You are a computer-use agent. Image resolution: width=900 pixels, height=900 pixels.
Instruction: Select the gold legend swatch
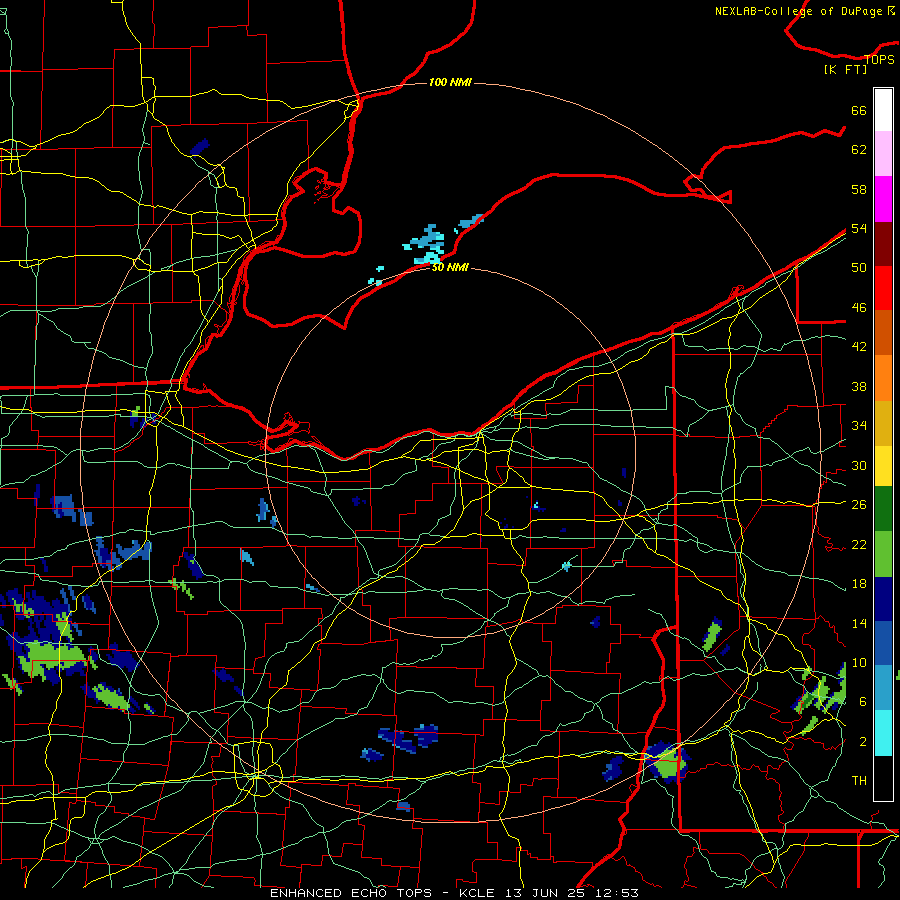(x=883, y=422)
